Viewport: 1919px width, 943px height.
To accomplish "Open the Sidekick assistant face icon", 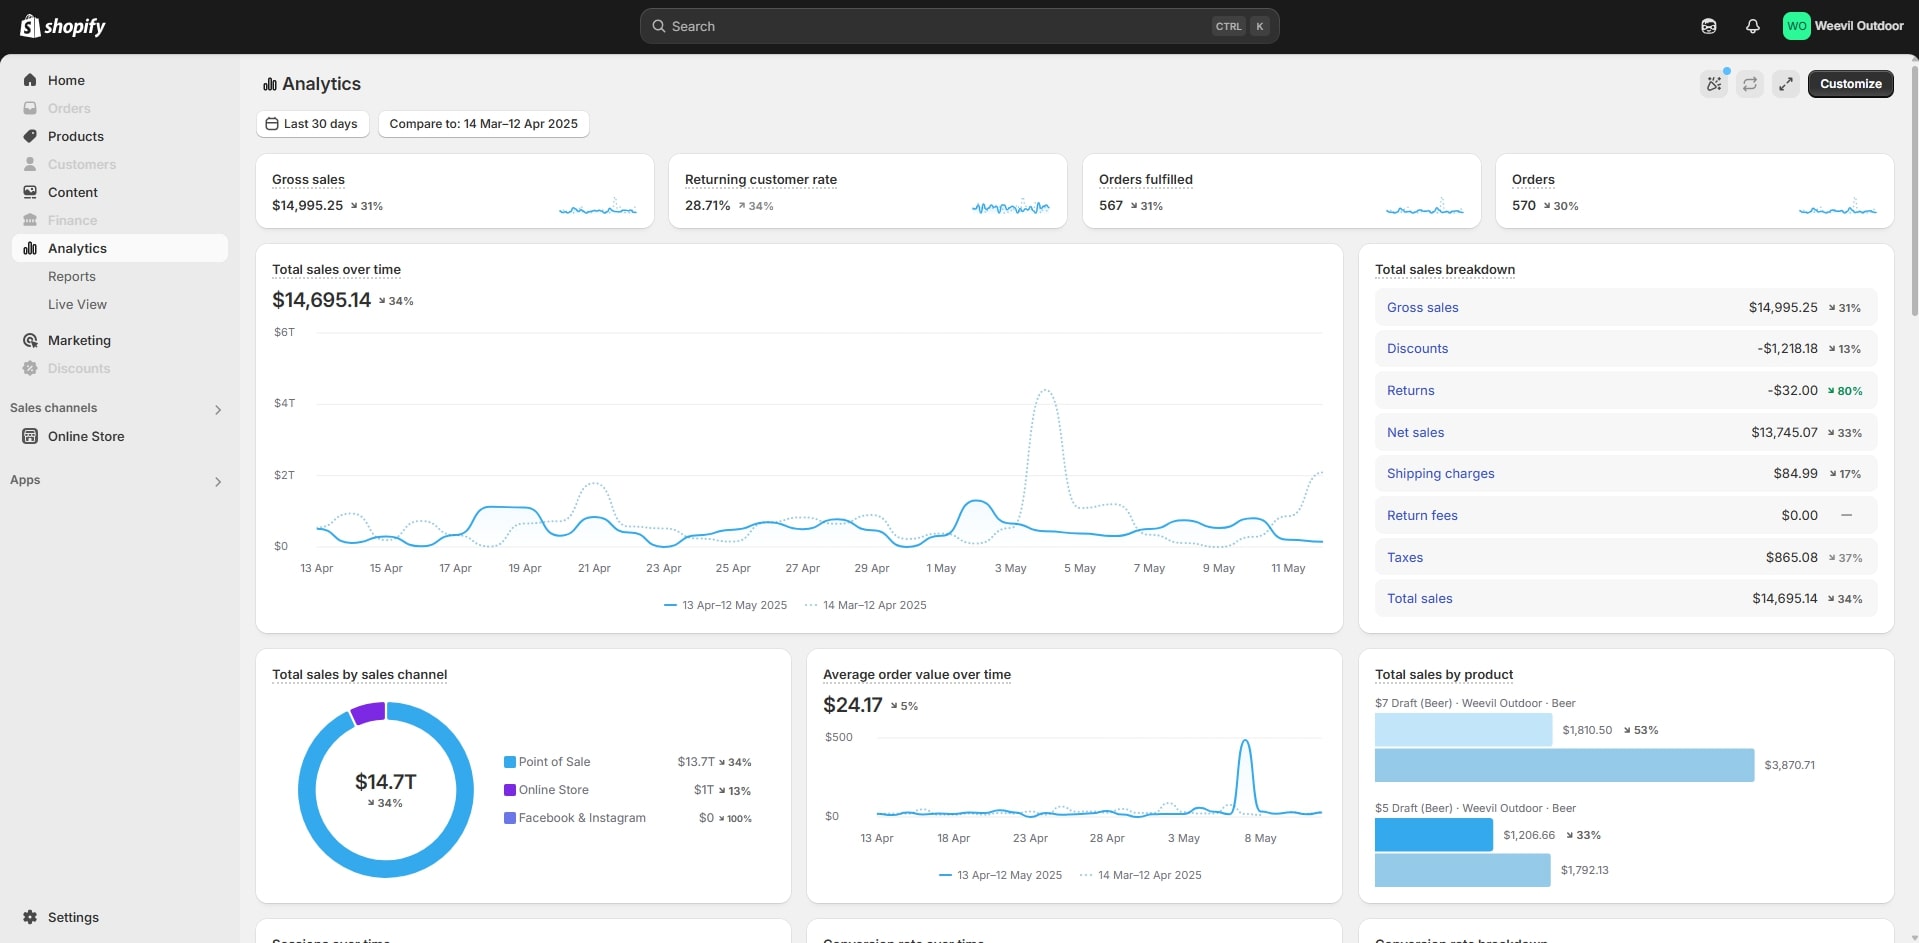I will 1708,26.
